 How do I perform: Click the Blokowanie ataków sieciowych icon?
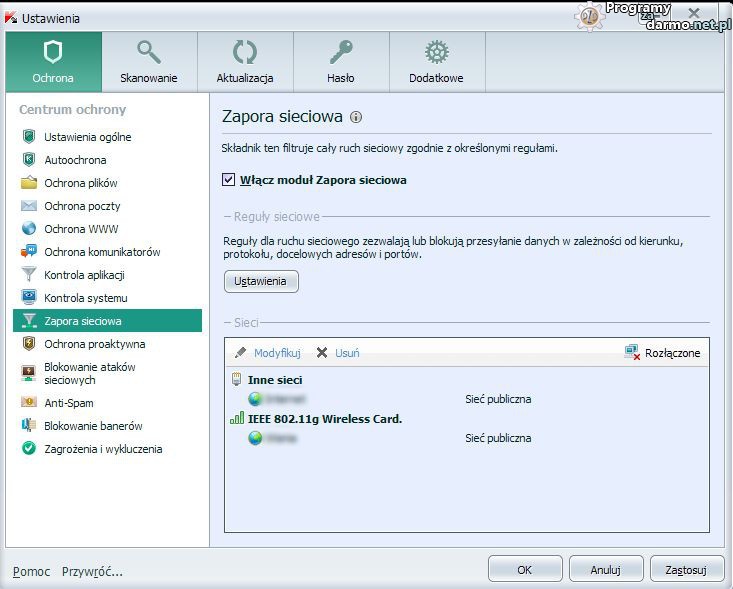[29, 373]
